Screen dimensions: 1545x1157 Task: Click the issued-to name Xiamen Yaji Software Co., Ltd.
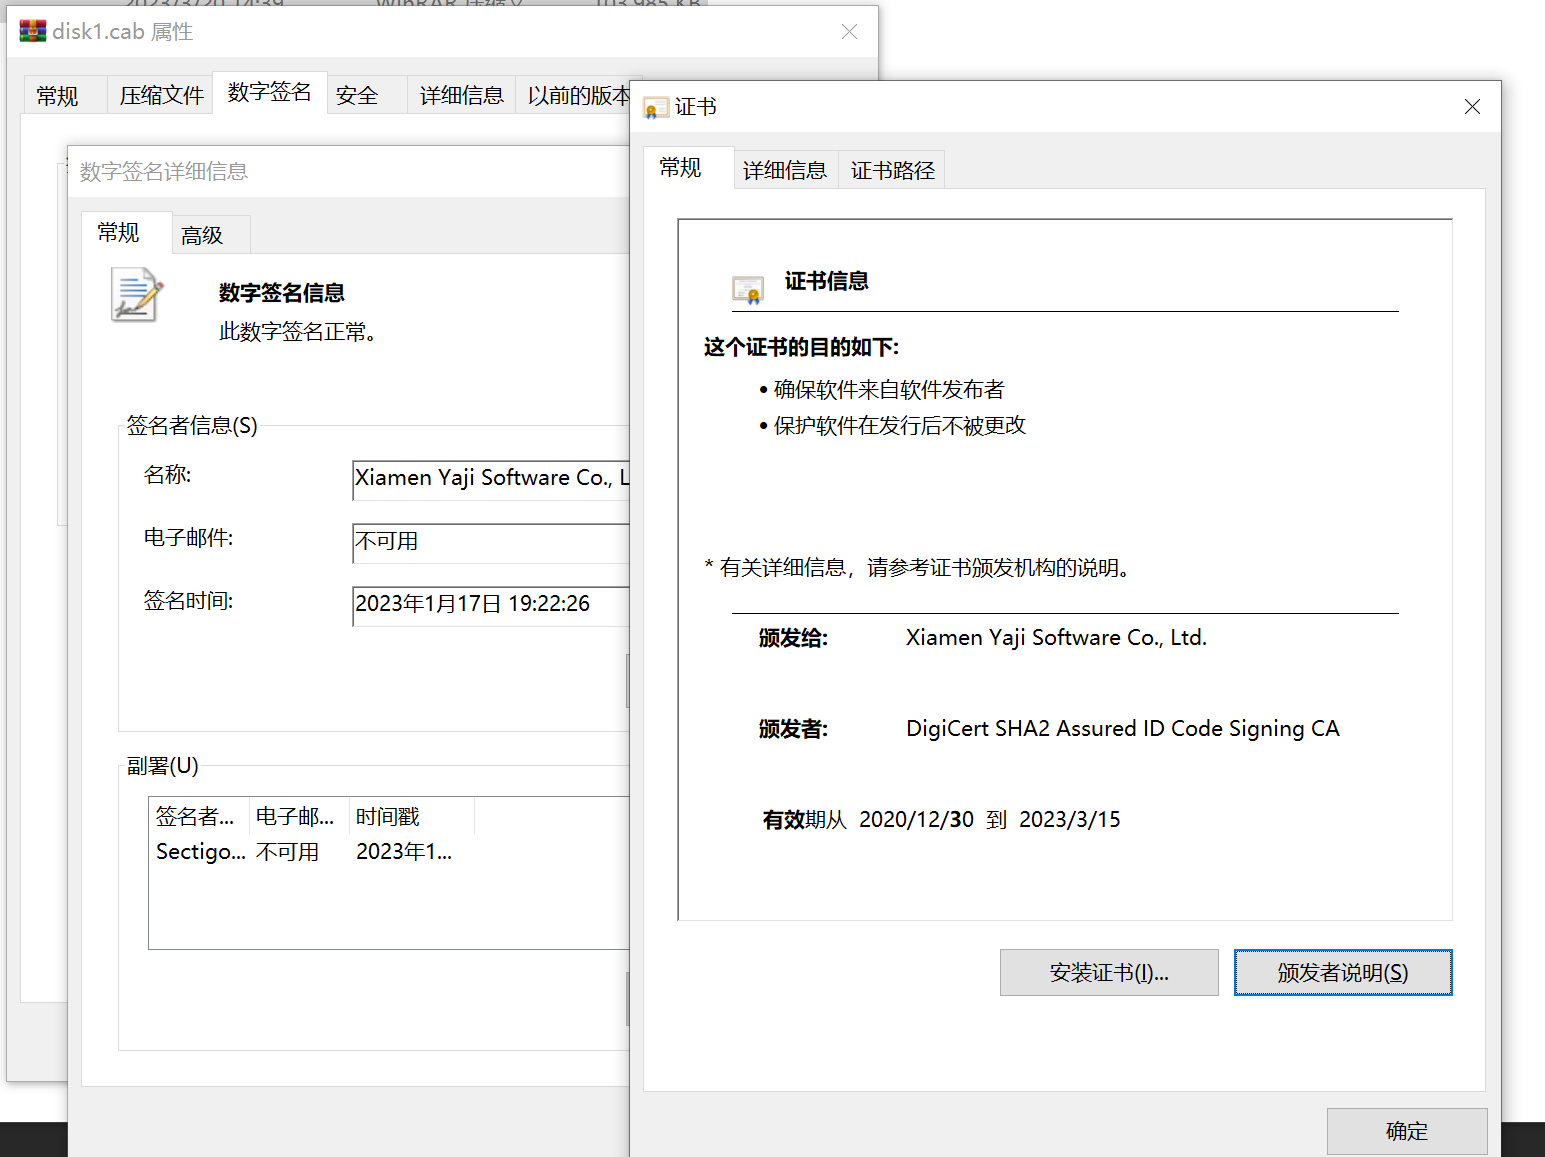1056,638
